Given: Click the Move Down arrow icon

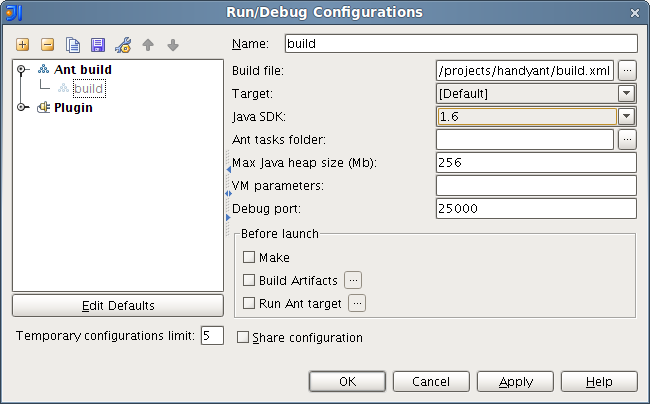Looking at the screenshot, I should click(172, 45).
